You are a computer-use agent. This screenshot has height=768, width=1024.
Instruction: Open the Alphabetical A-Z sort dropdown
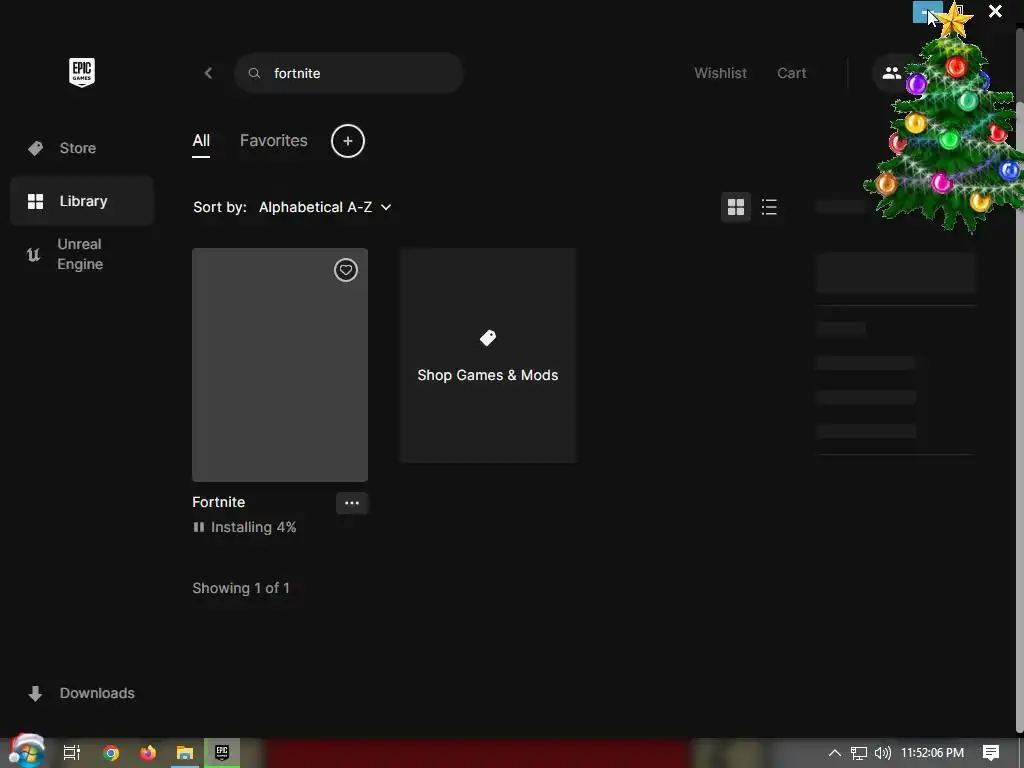point(325,207)
